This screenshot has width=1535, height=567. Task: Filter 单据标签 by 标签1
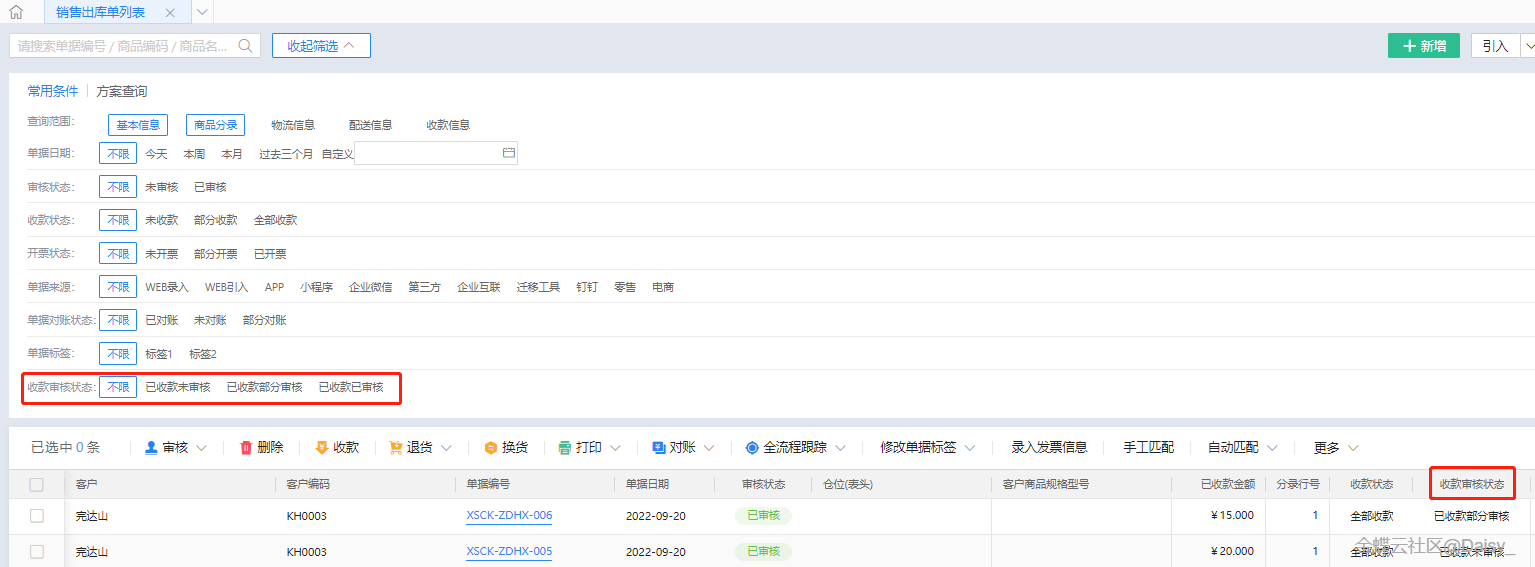pyautogui.click(x=159, y=354)
